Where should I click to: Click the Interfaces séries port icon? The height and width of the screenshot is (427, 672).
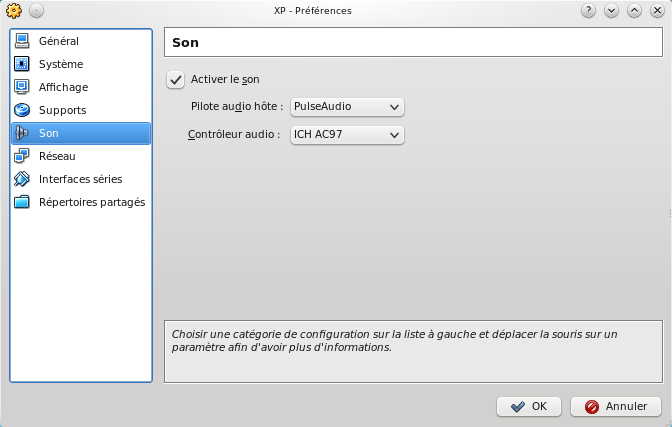pos(22,180)
